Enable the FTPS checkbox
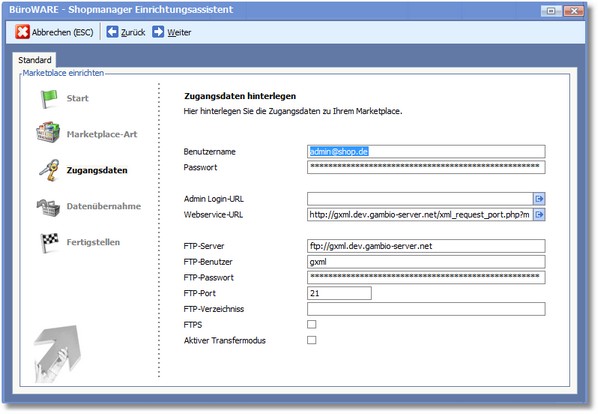598x414 pixels. point(312,324)
